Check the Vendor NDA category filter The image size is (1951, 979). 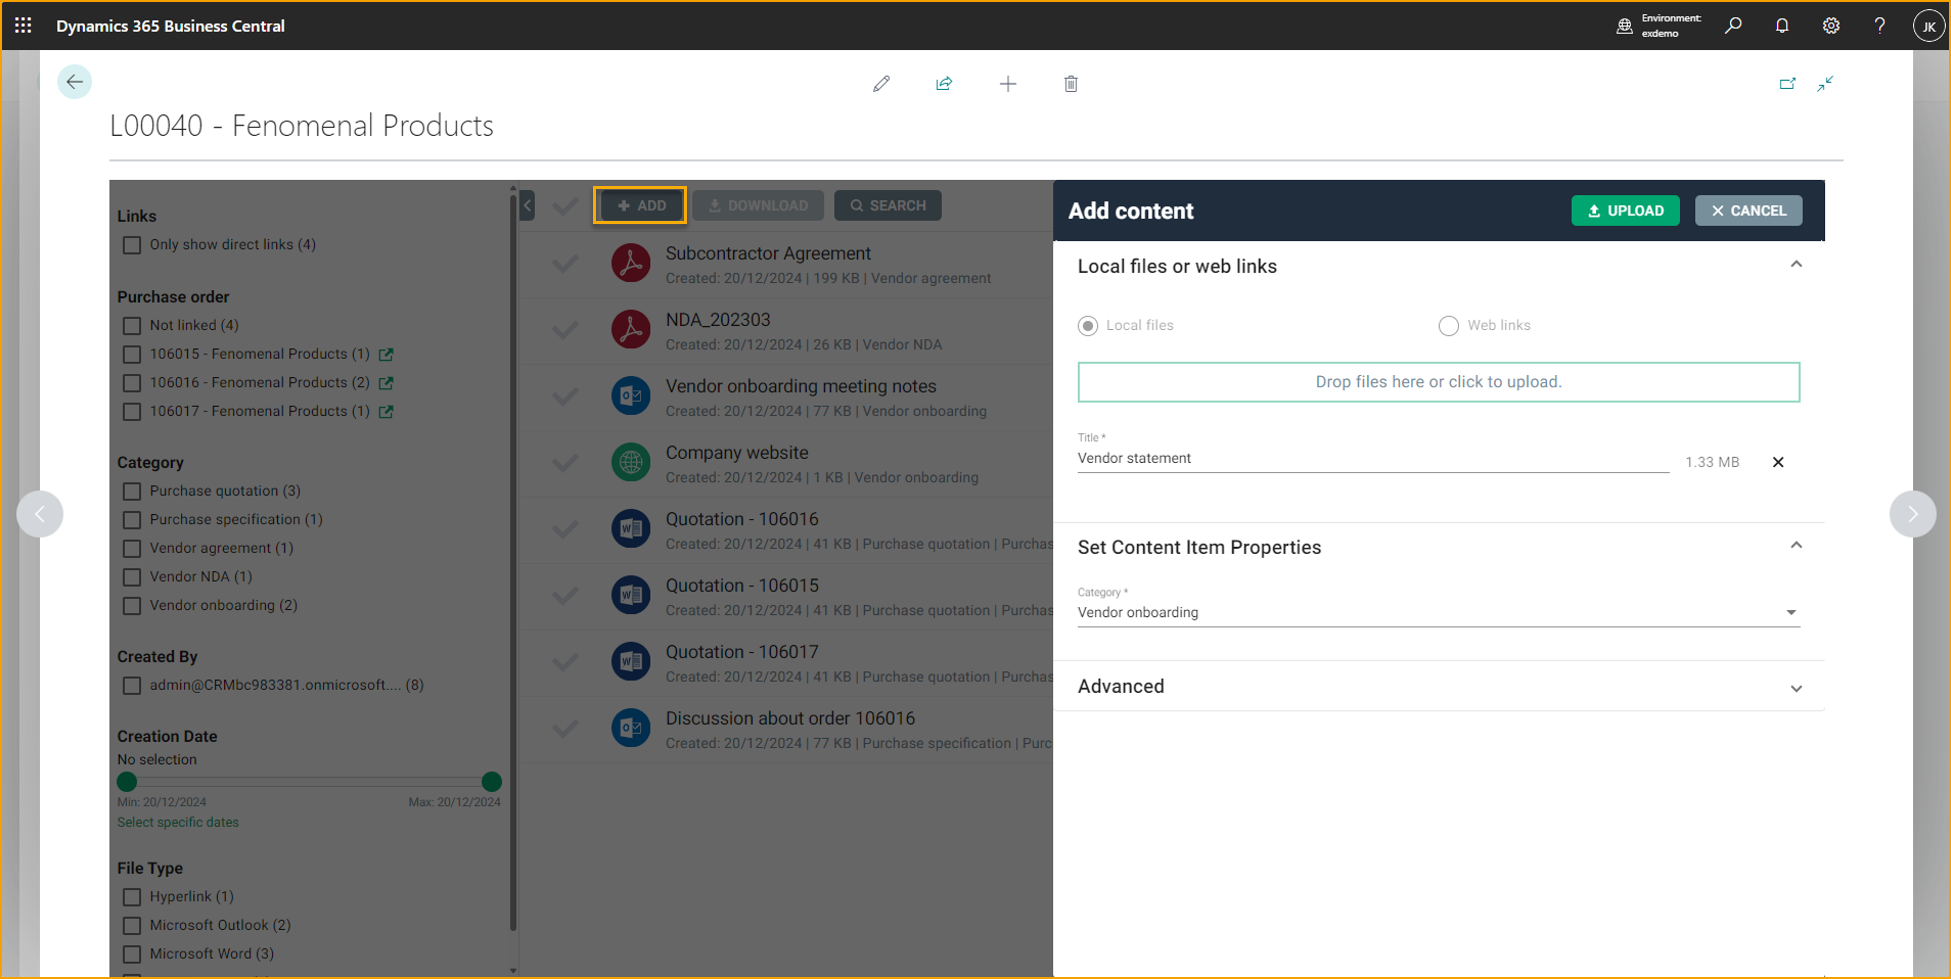pos(132,577)
